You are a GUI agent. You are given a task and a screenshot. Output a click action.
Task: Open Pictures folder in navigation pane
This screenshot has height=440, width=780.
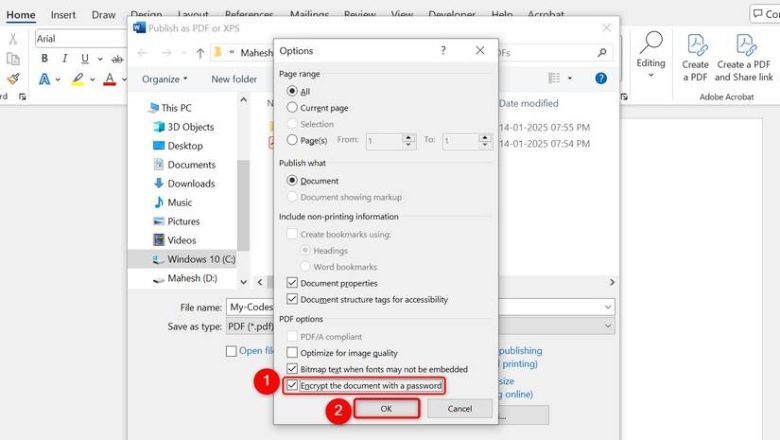pos(177,221)
